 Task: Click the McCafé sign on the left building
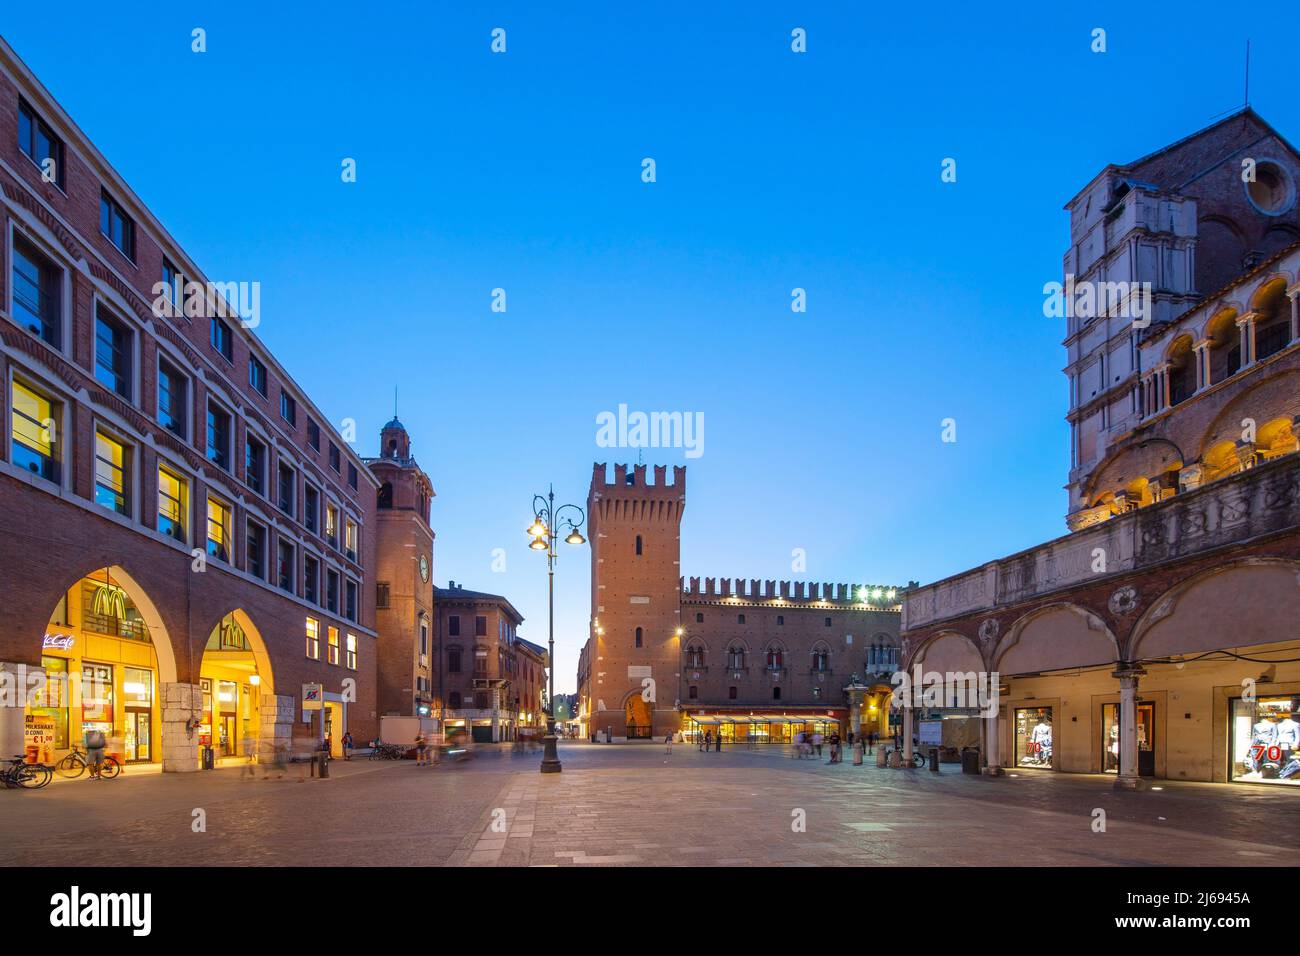(58, 640)
